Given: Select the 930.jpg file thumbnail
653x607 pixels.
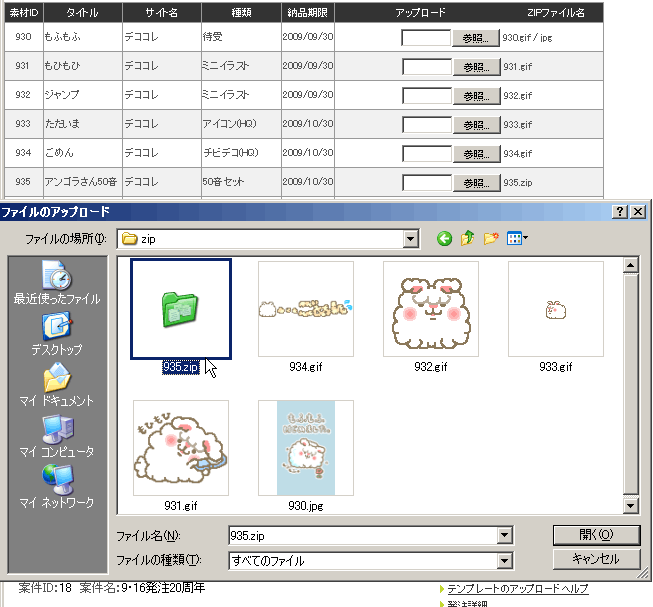Looking at the screenshot, I should pos(305,448).
